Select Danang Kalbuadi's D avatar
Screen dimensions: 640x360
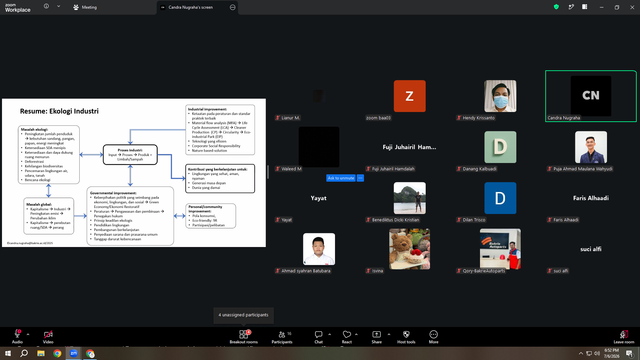[x=500, y=147]
